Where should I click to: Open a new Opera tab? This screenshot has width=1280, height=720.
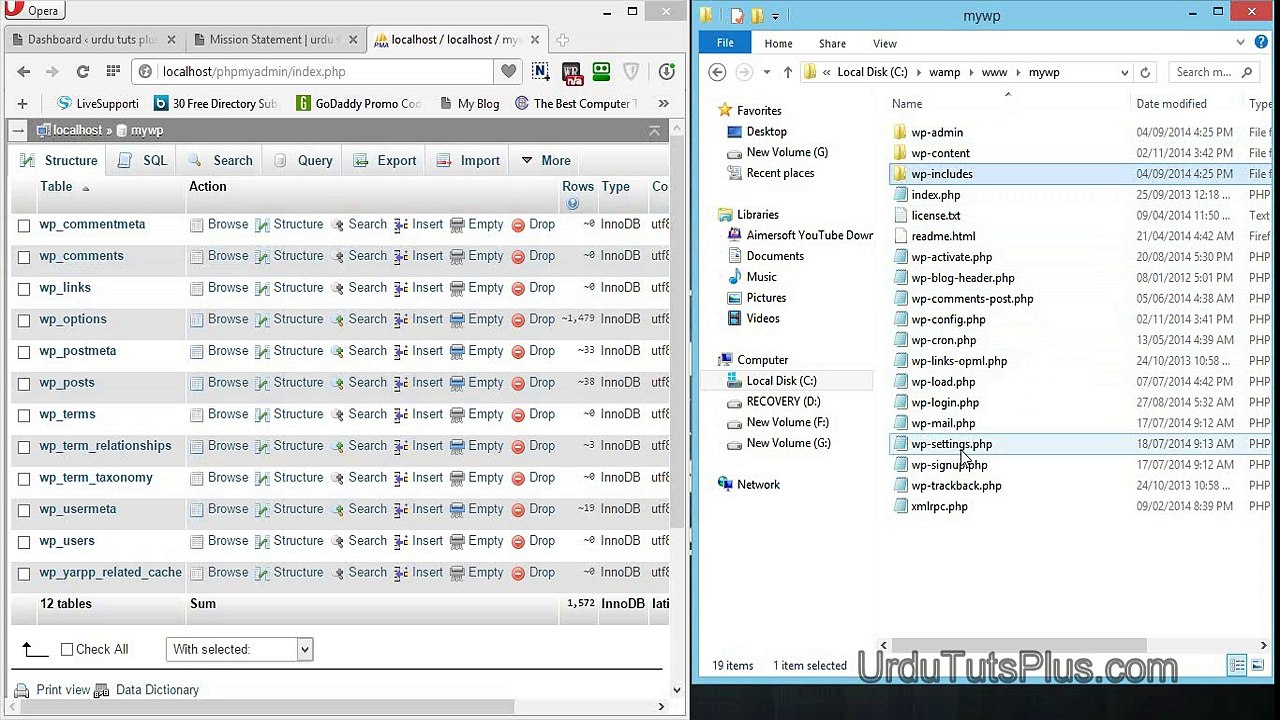(x=562, y=40)
